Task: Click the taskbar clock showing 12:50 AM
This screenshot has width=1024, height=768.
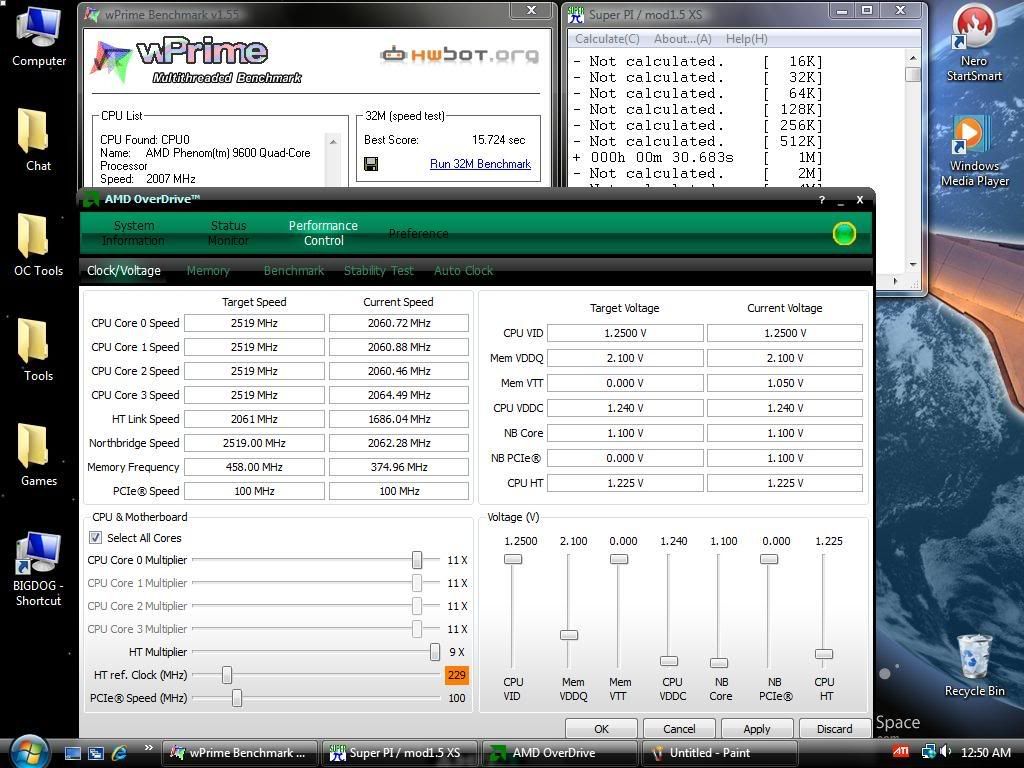Action: (x=986, y=752)
